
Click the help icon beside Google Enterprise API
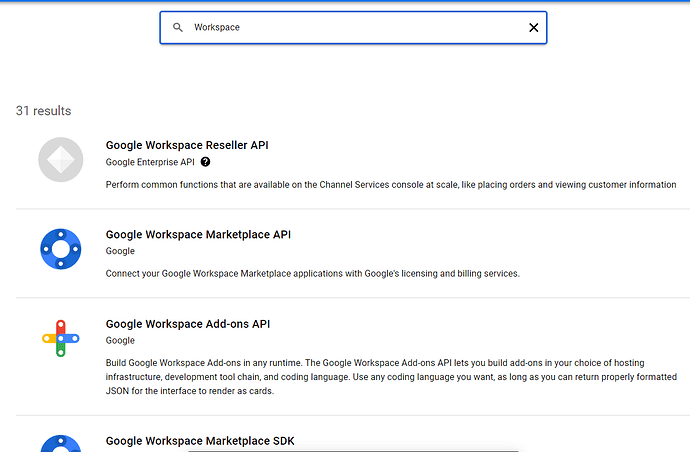click(205, 162)
